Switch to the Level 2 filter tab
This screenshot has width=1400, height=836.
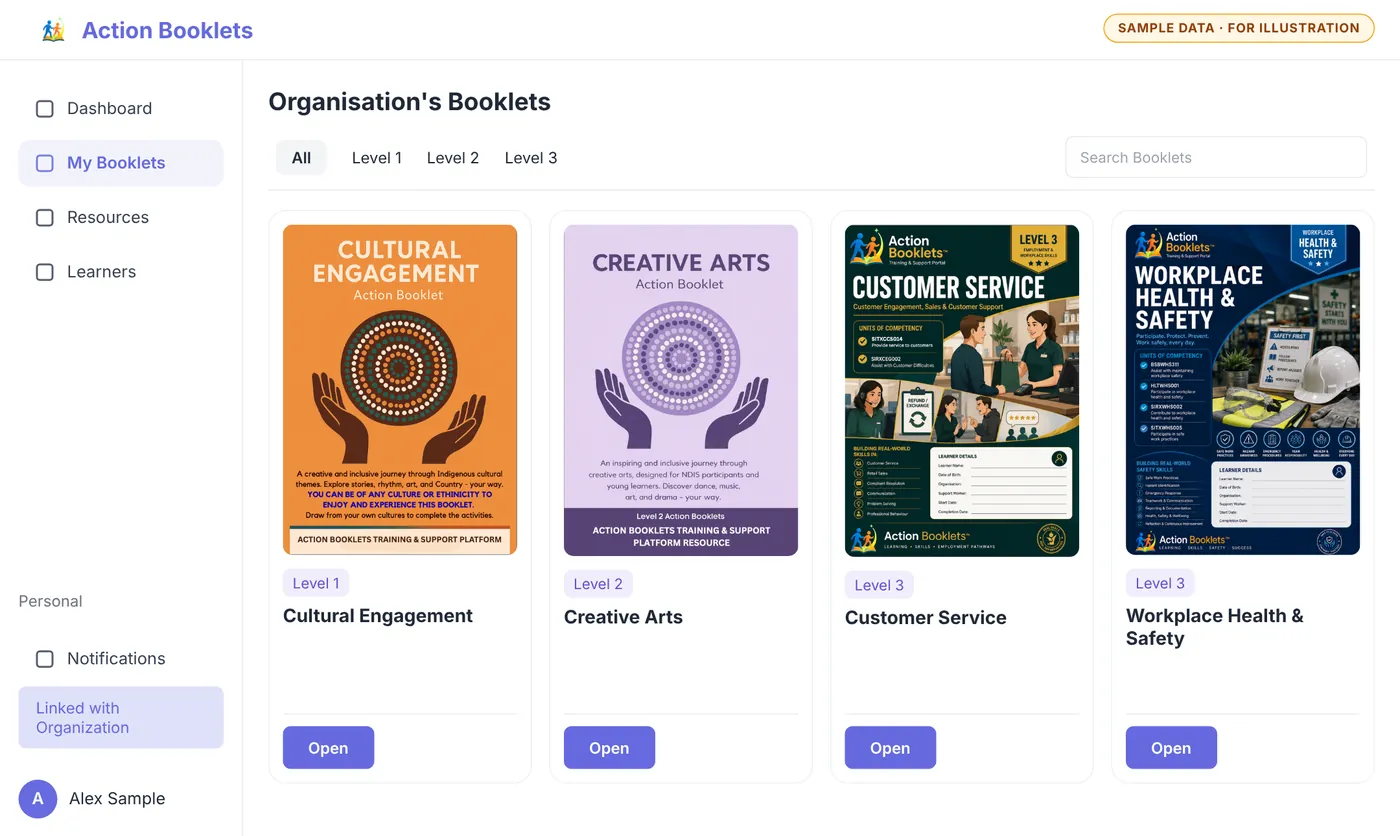pos(453,158)
